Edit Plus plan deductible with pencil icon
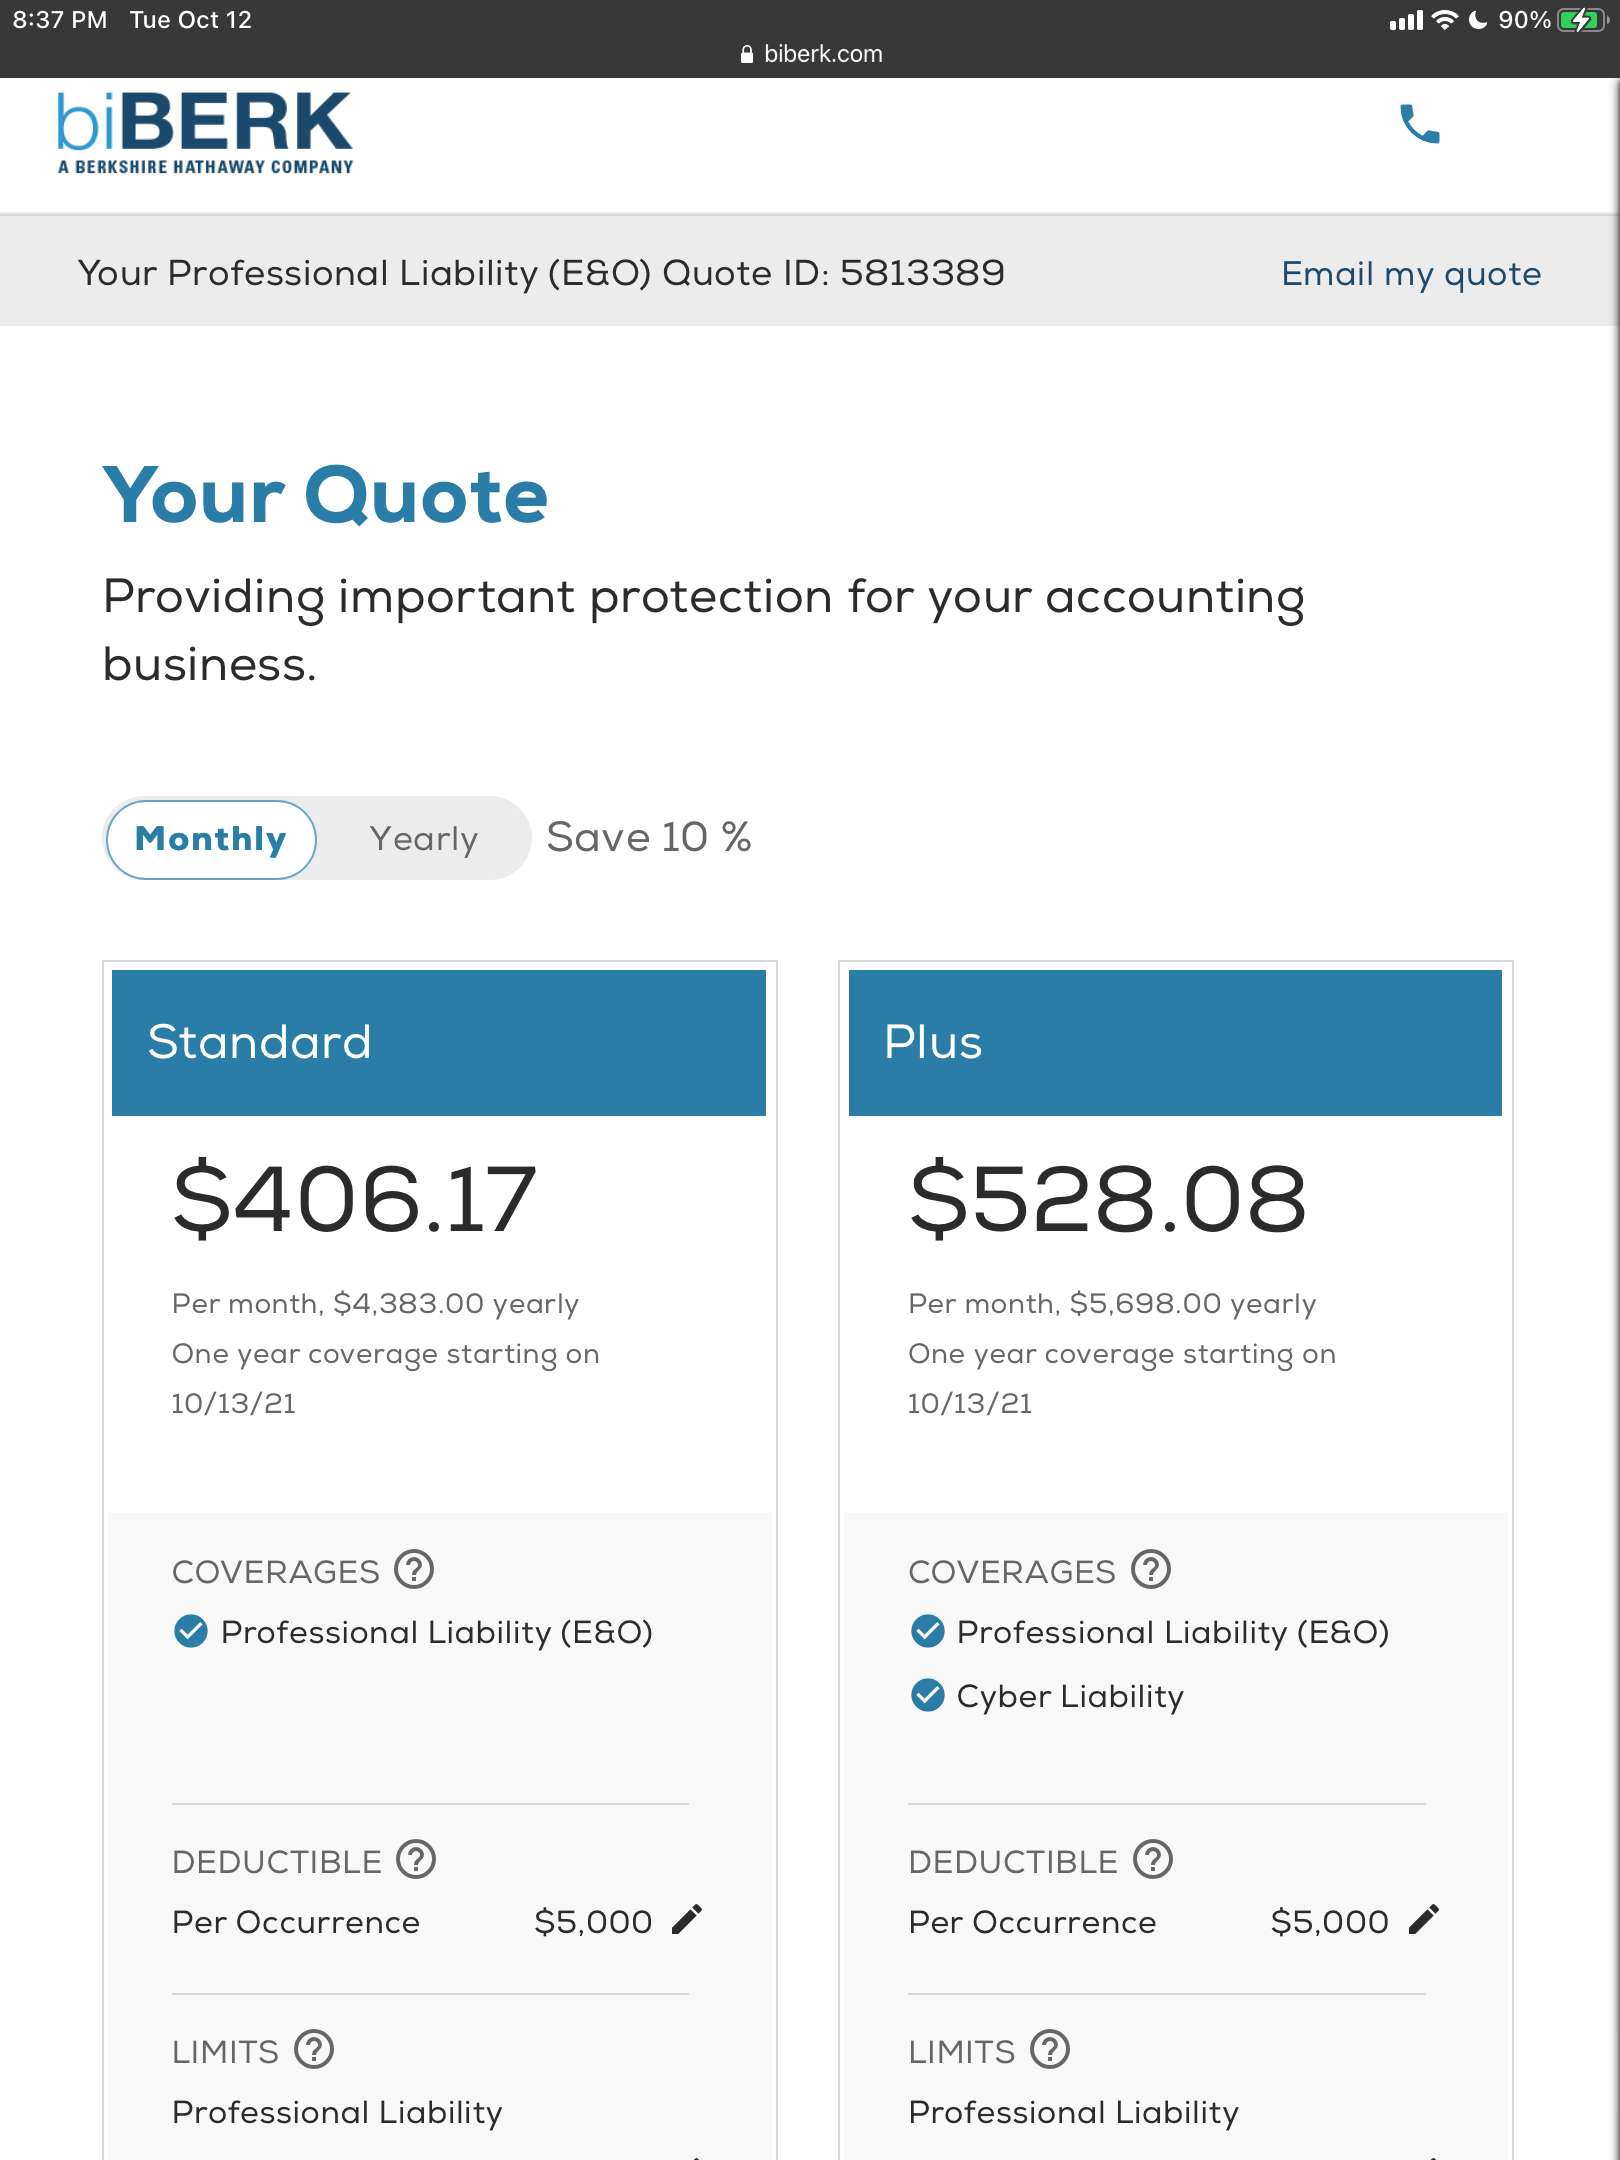The width and height of the screenshot is (1620, 2160). [x=1424, y=1920]
